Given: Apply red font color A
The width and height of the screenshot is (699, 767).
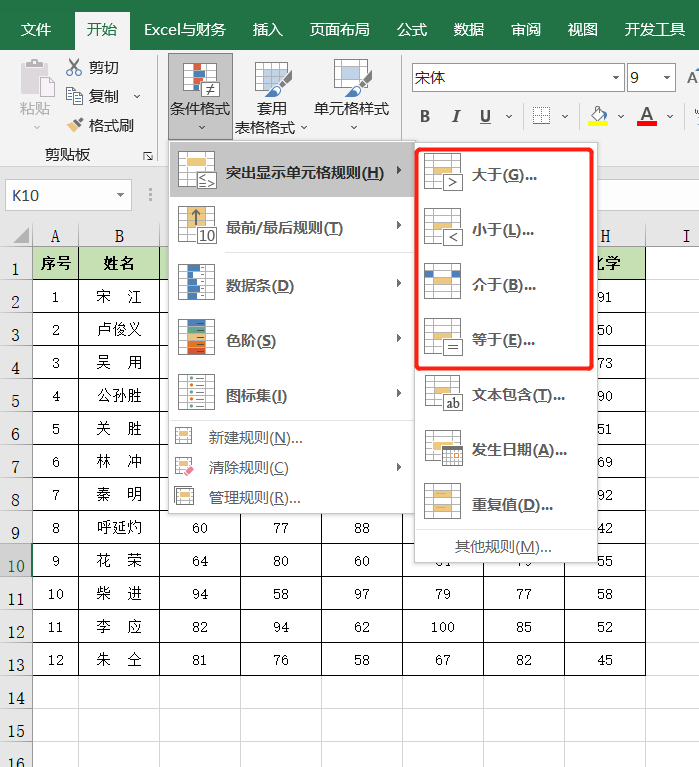Looking at the screenshot, I should (647, 116).
